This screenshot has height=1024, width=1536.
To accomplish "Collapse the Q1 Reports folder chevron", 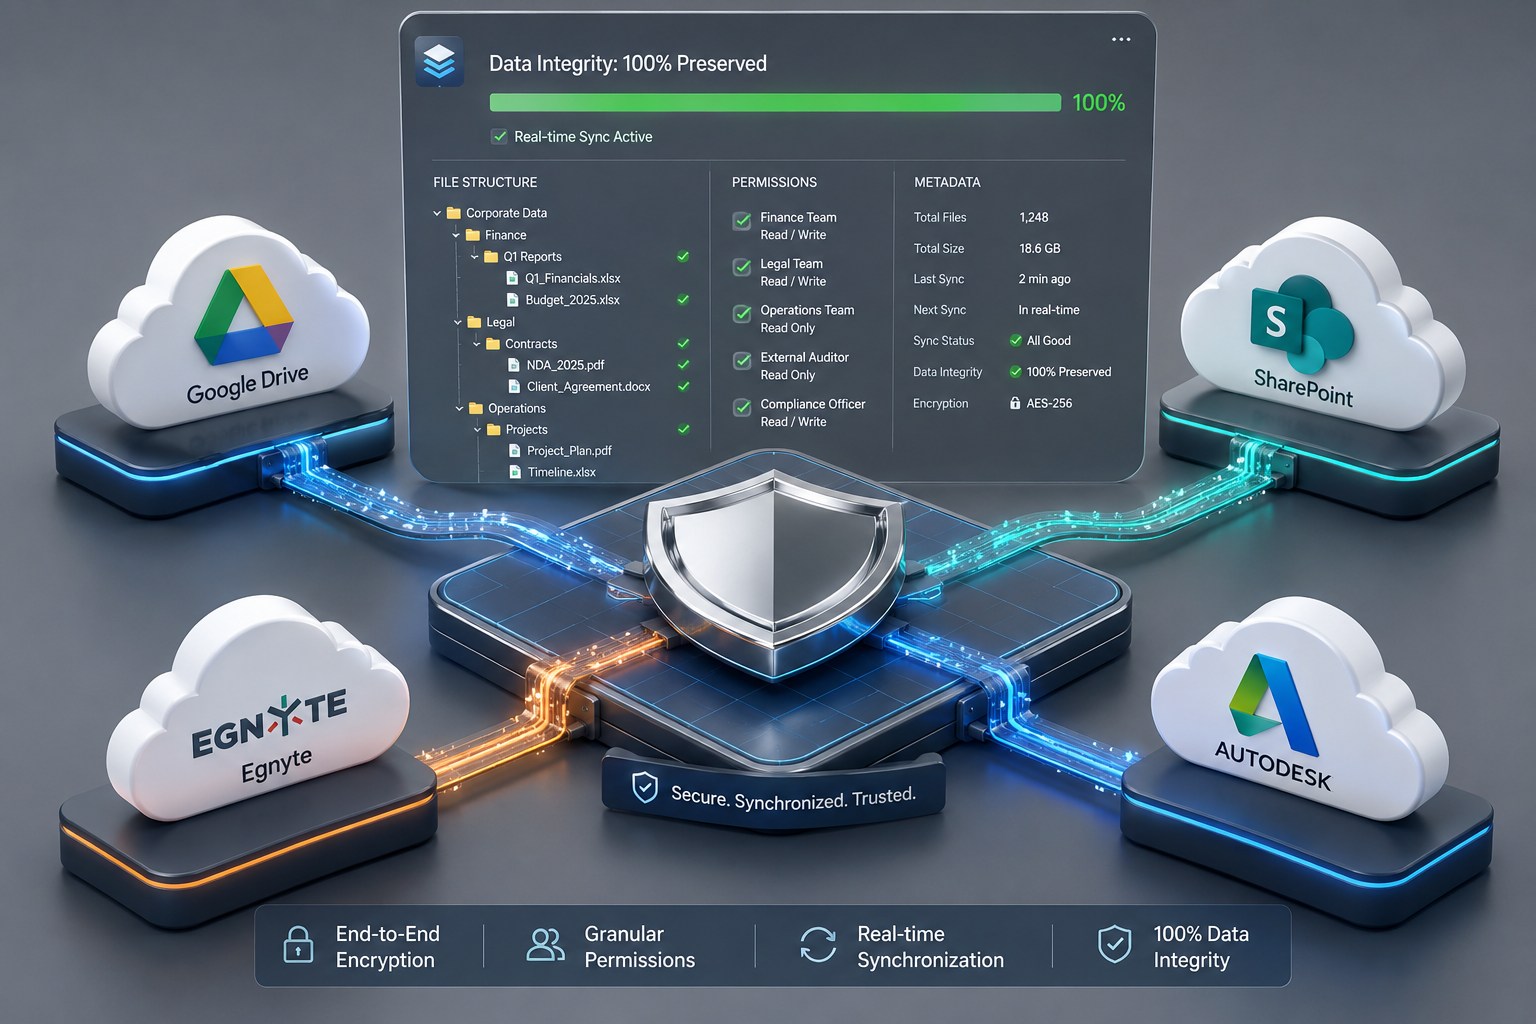I will (x=474, y=257).
